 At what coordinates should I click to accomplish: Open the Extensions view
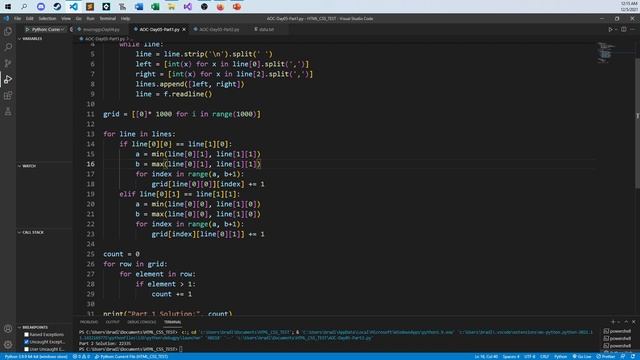[x=8, y=96]
